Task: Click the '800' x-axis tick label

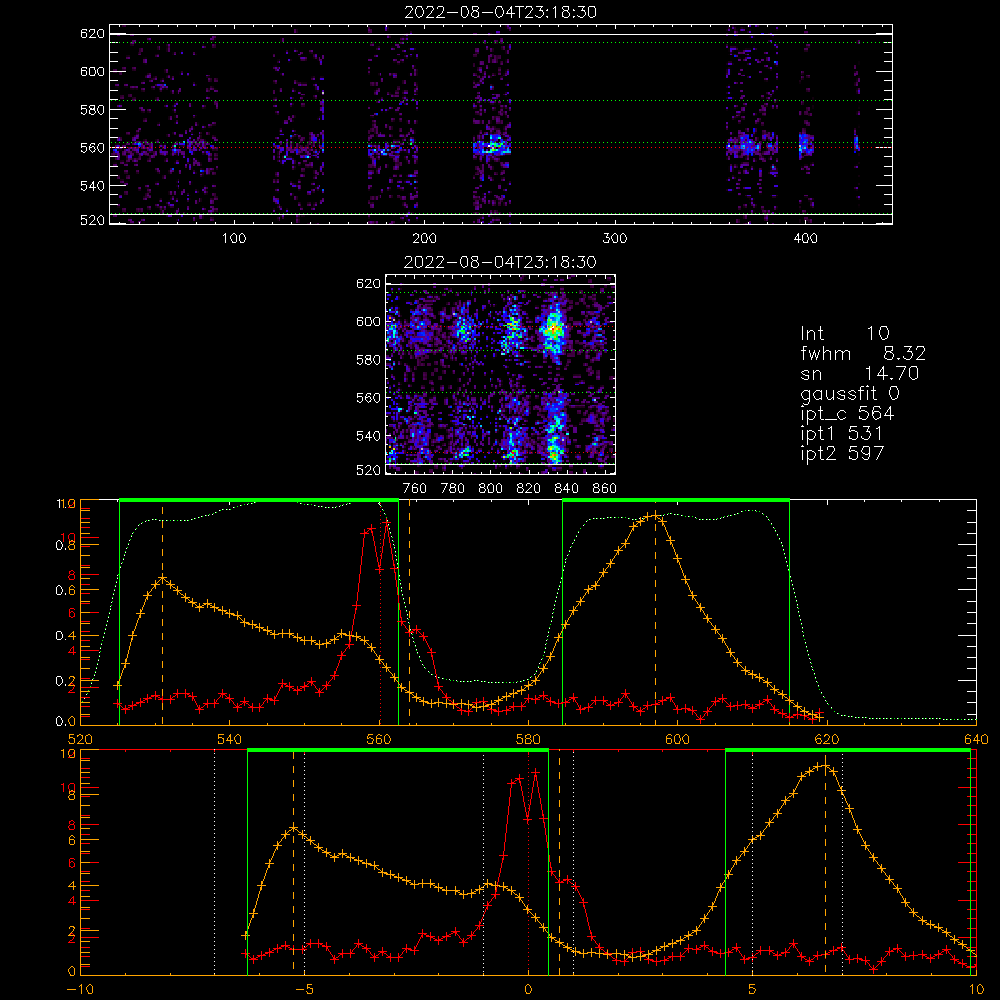Action: [490, 489]
